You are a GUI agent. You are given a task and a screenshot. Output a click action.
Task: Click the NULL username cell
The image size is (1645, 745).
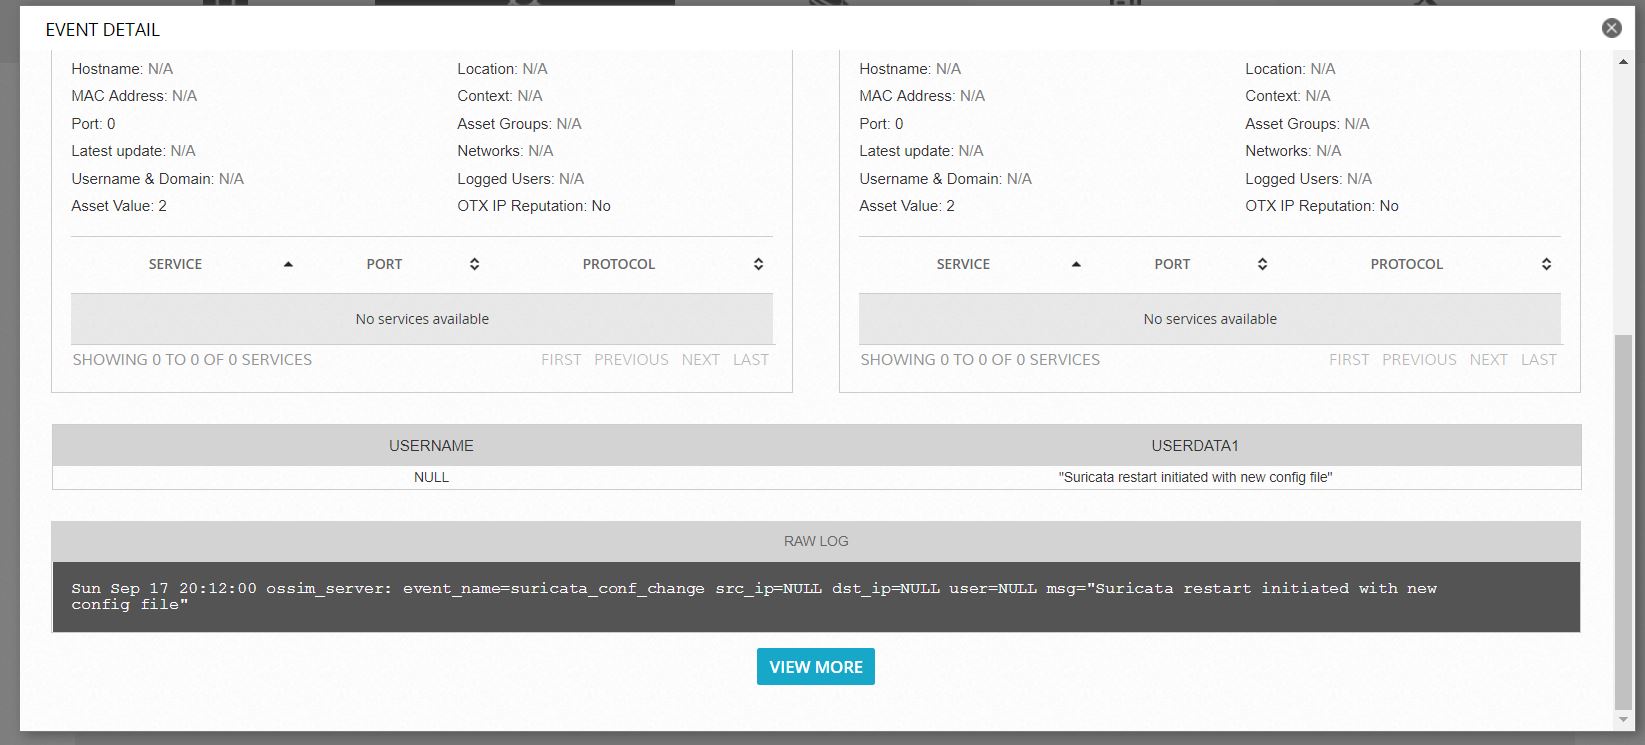(431, 477)
